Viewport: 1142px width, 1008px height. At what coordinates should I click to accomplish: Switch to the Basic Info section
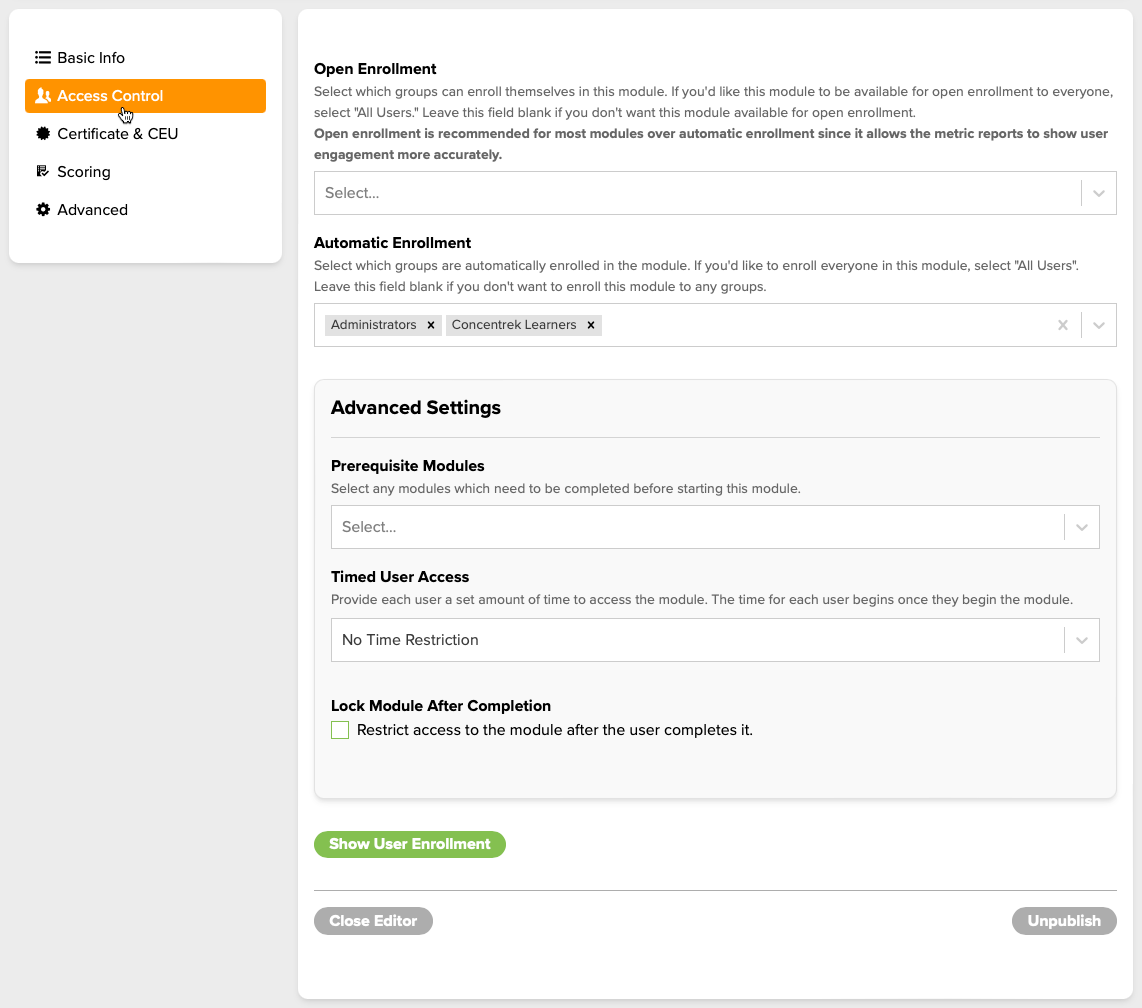[90, 57]
